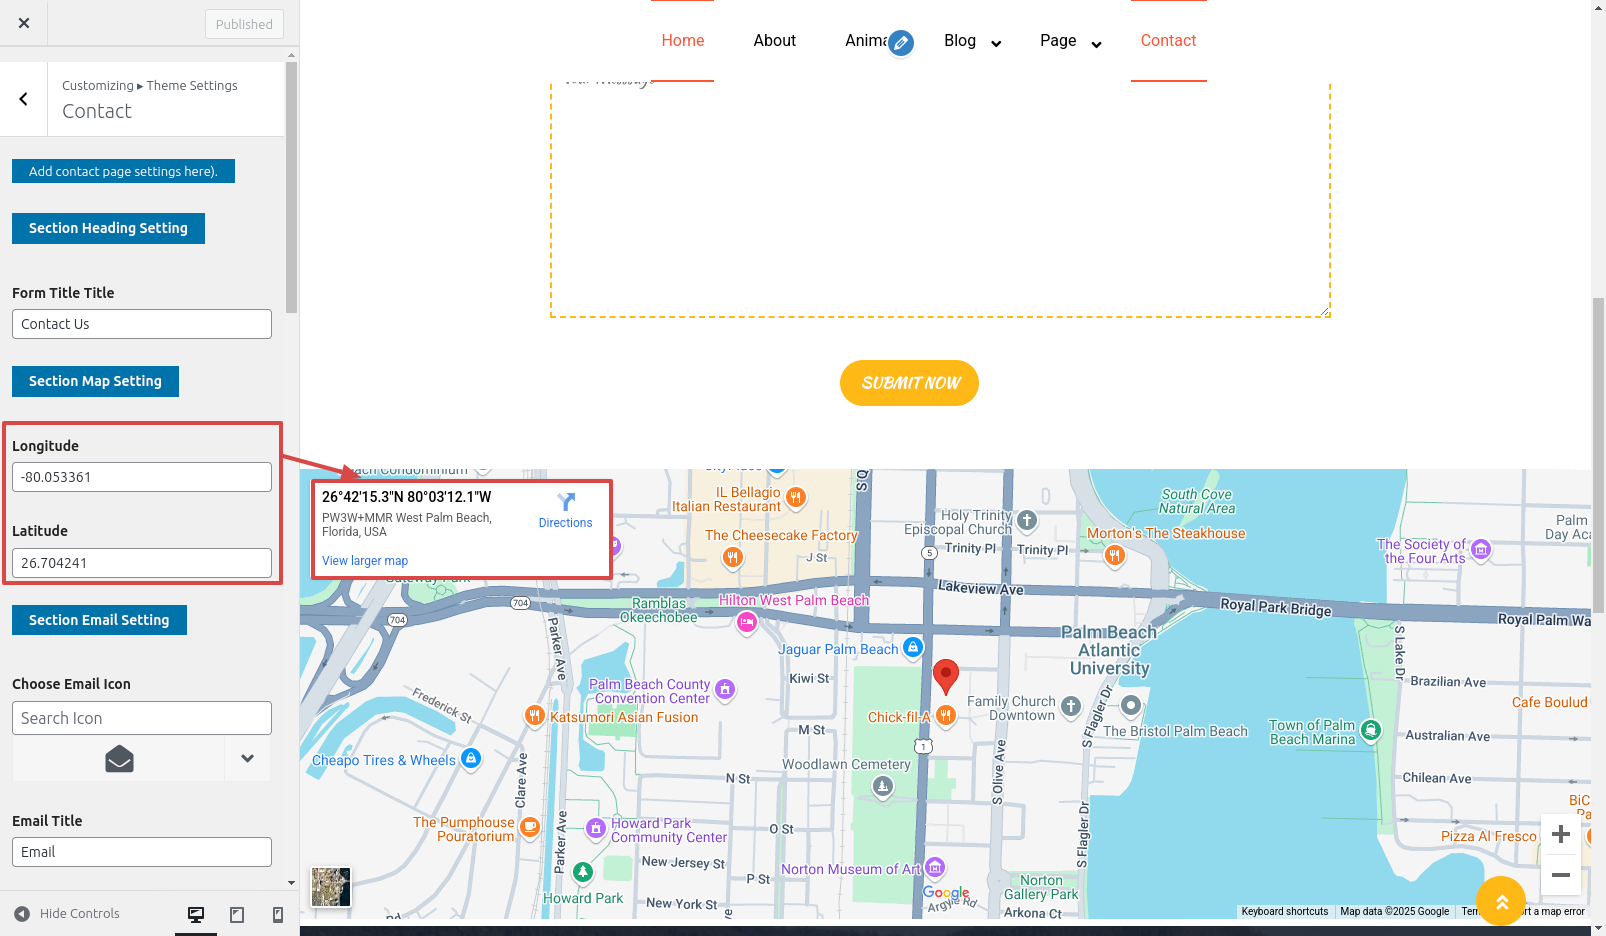This screenshot has height=936, width=1606.
Task: Click the Section Map Setting label
Action: [95, 381]
